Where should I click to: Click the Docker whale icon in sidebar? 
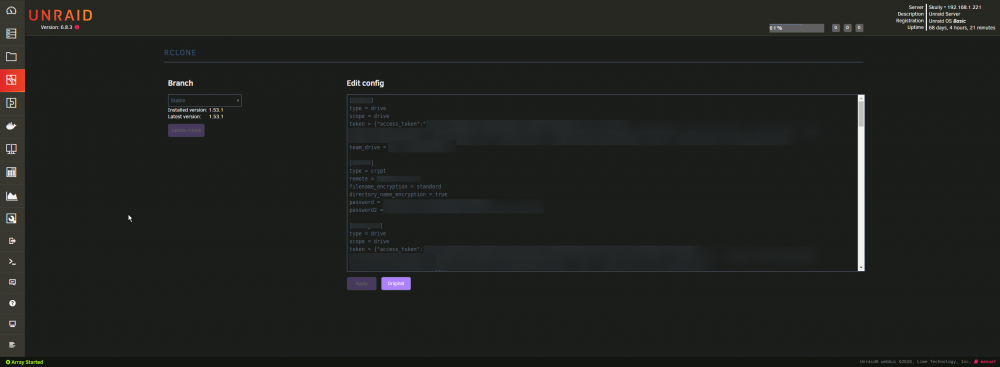[11, 126]
